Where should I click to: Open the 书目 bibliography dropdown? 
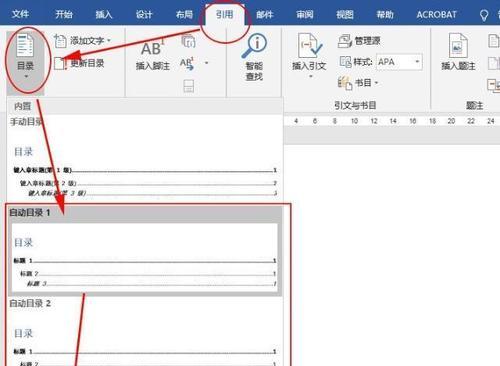tap(358, 83)
